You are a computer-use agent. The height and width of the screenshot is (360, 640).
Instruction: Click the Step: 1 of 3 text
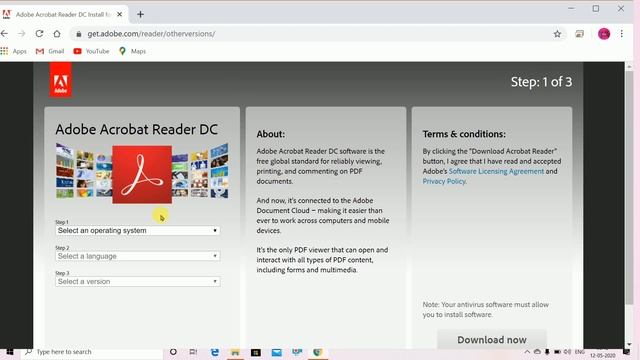(541, 82)
